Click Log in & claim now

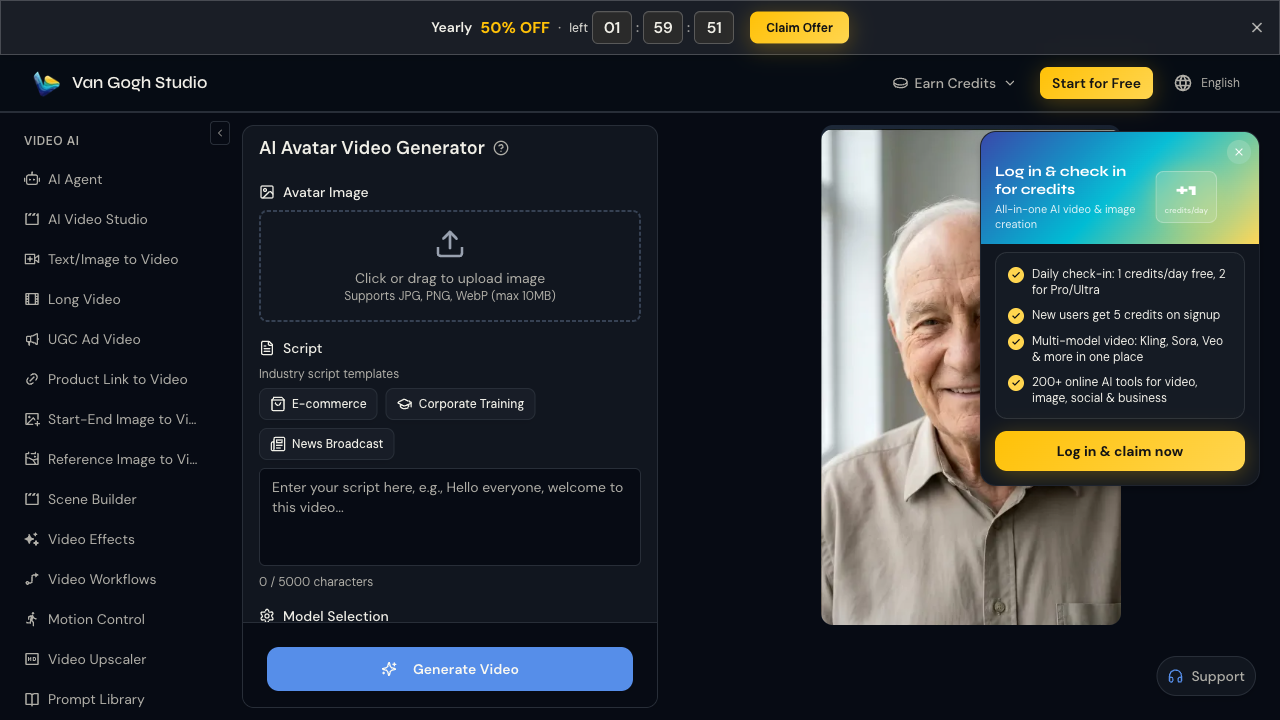[1120, 451]
